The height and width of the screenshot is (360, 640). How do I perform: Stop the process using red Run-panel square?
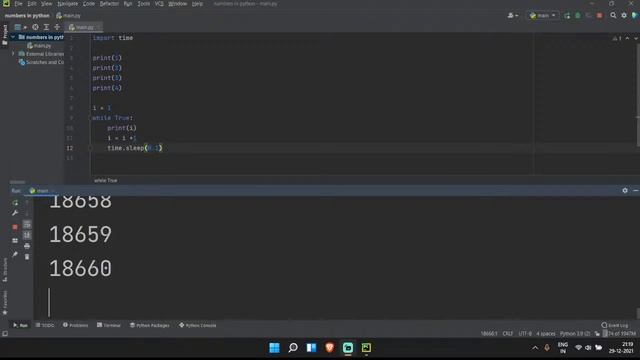pos(15,227)
